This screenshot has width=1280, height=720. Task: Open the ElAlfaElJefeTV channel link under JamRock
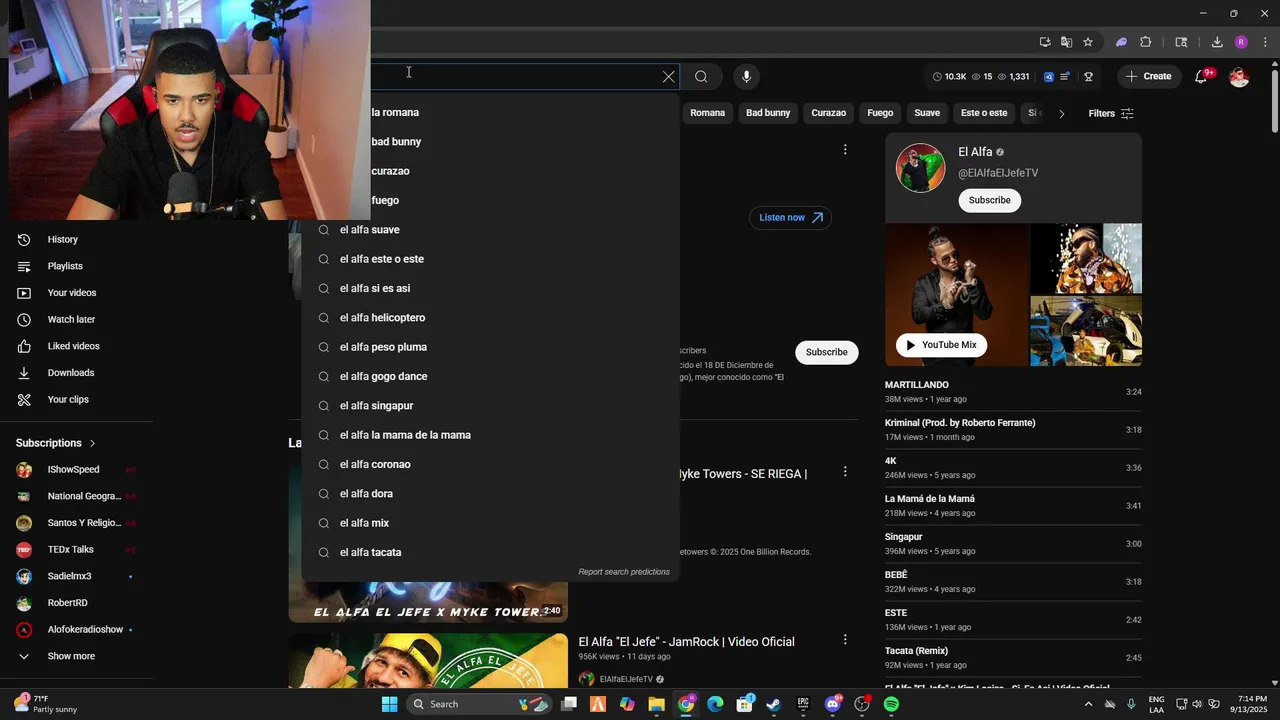click(626, 679)
